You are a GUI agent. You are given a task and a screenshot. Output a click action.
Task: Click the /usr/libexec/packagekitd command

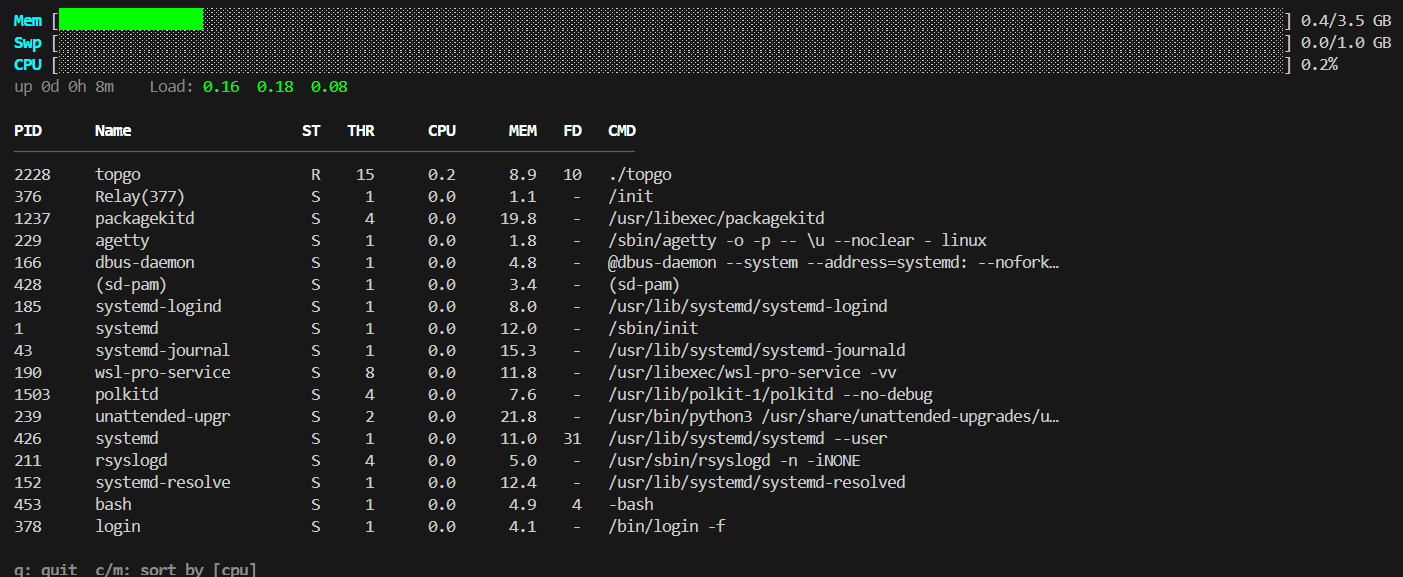click(716, 219)
